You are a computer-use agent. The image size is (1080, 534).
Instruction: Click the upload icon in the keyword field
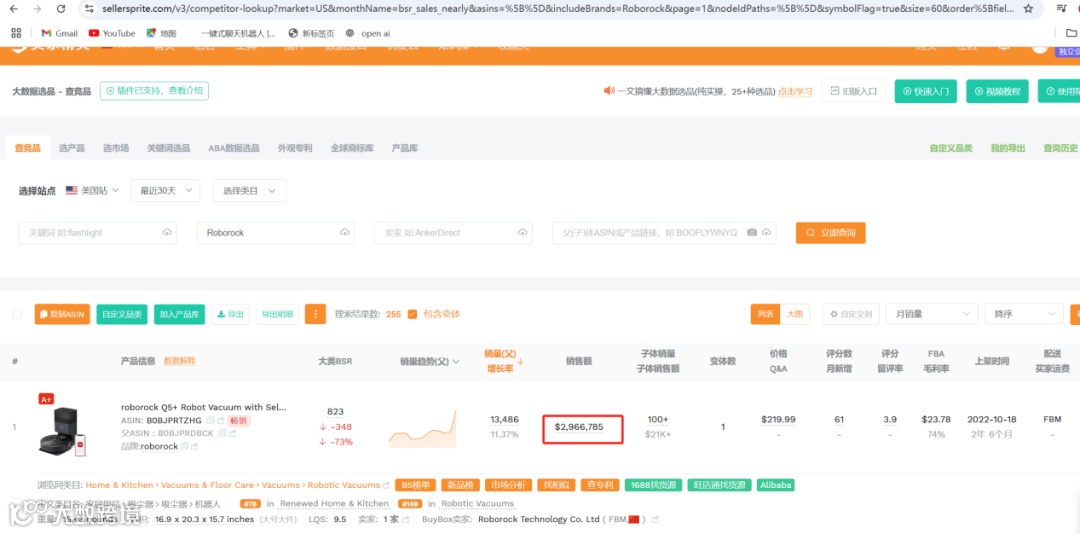[167, 233]
